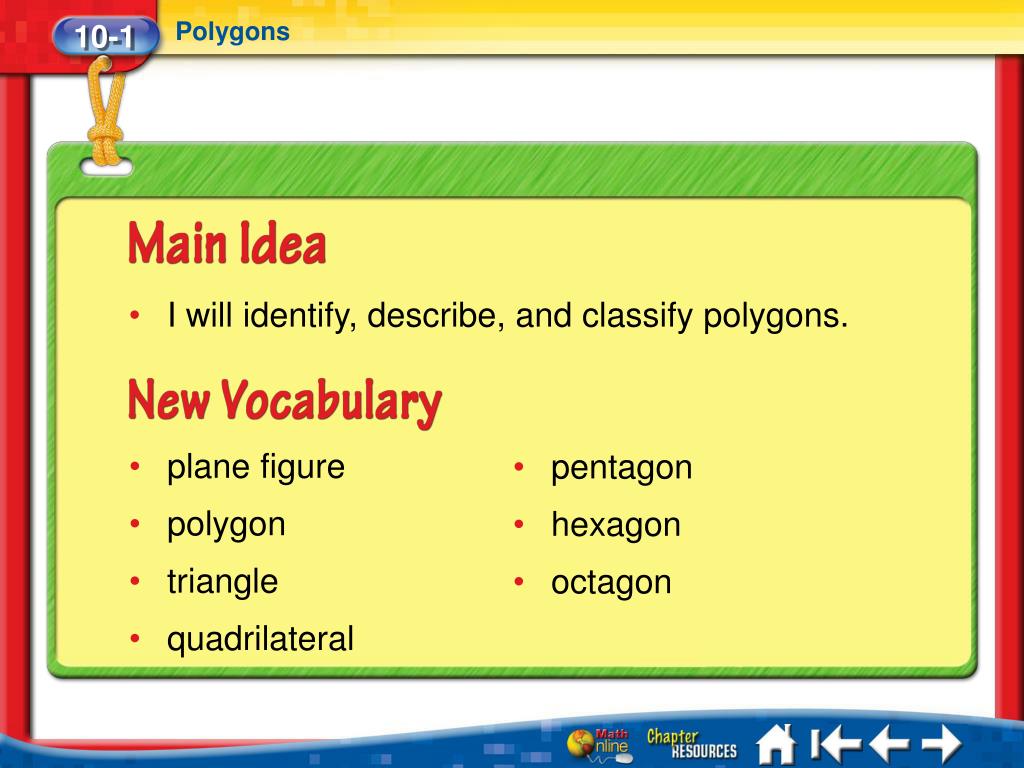The width and height of the screenshot is (1024, 768).
Task: Click vocabulary word polygon
Action: [226, 525]
